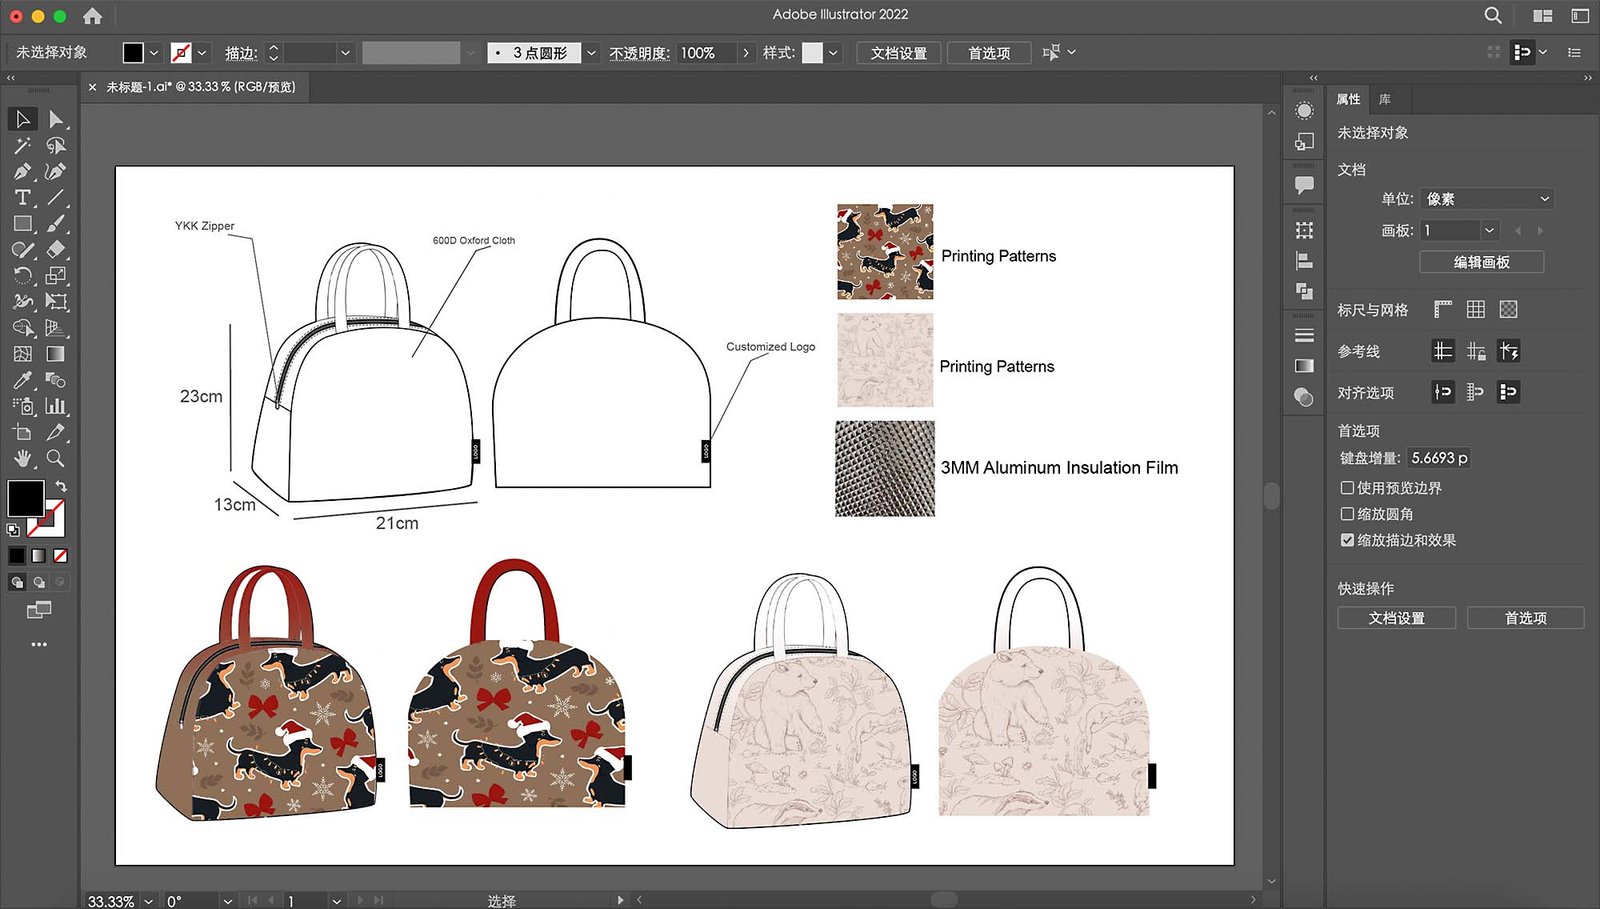Select the Pen tool
The width and height of the screenshot is (1600, 909).
click(22, 172)
